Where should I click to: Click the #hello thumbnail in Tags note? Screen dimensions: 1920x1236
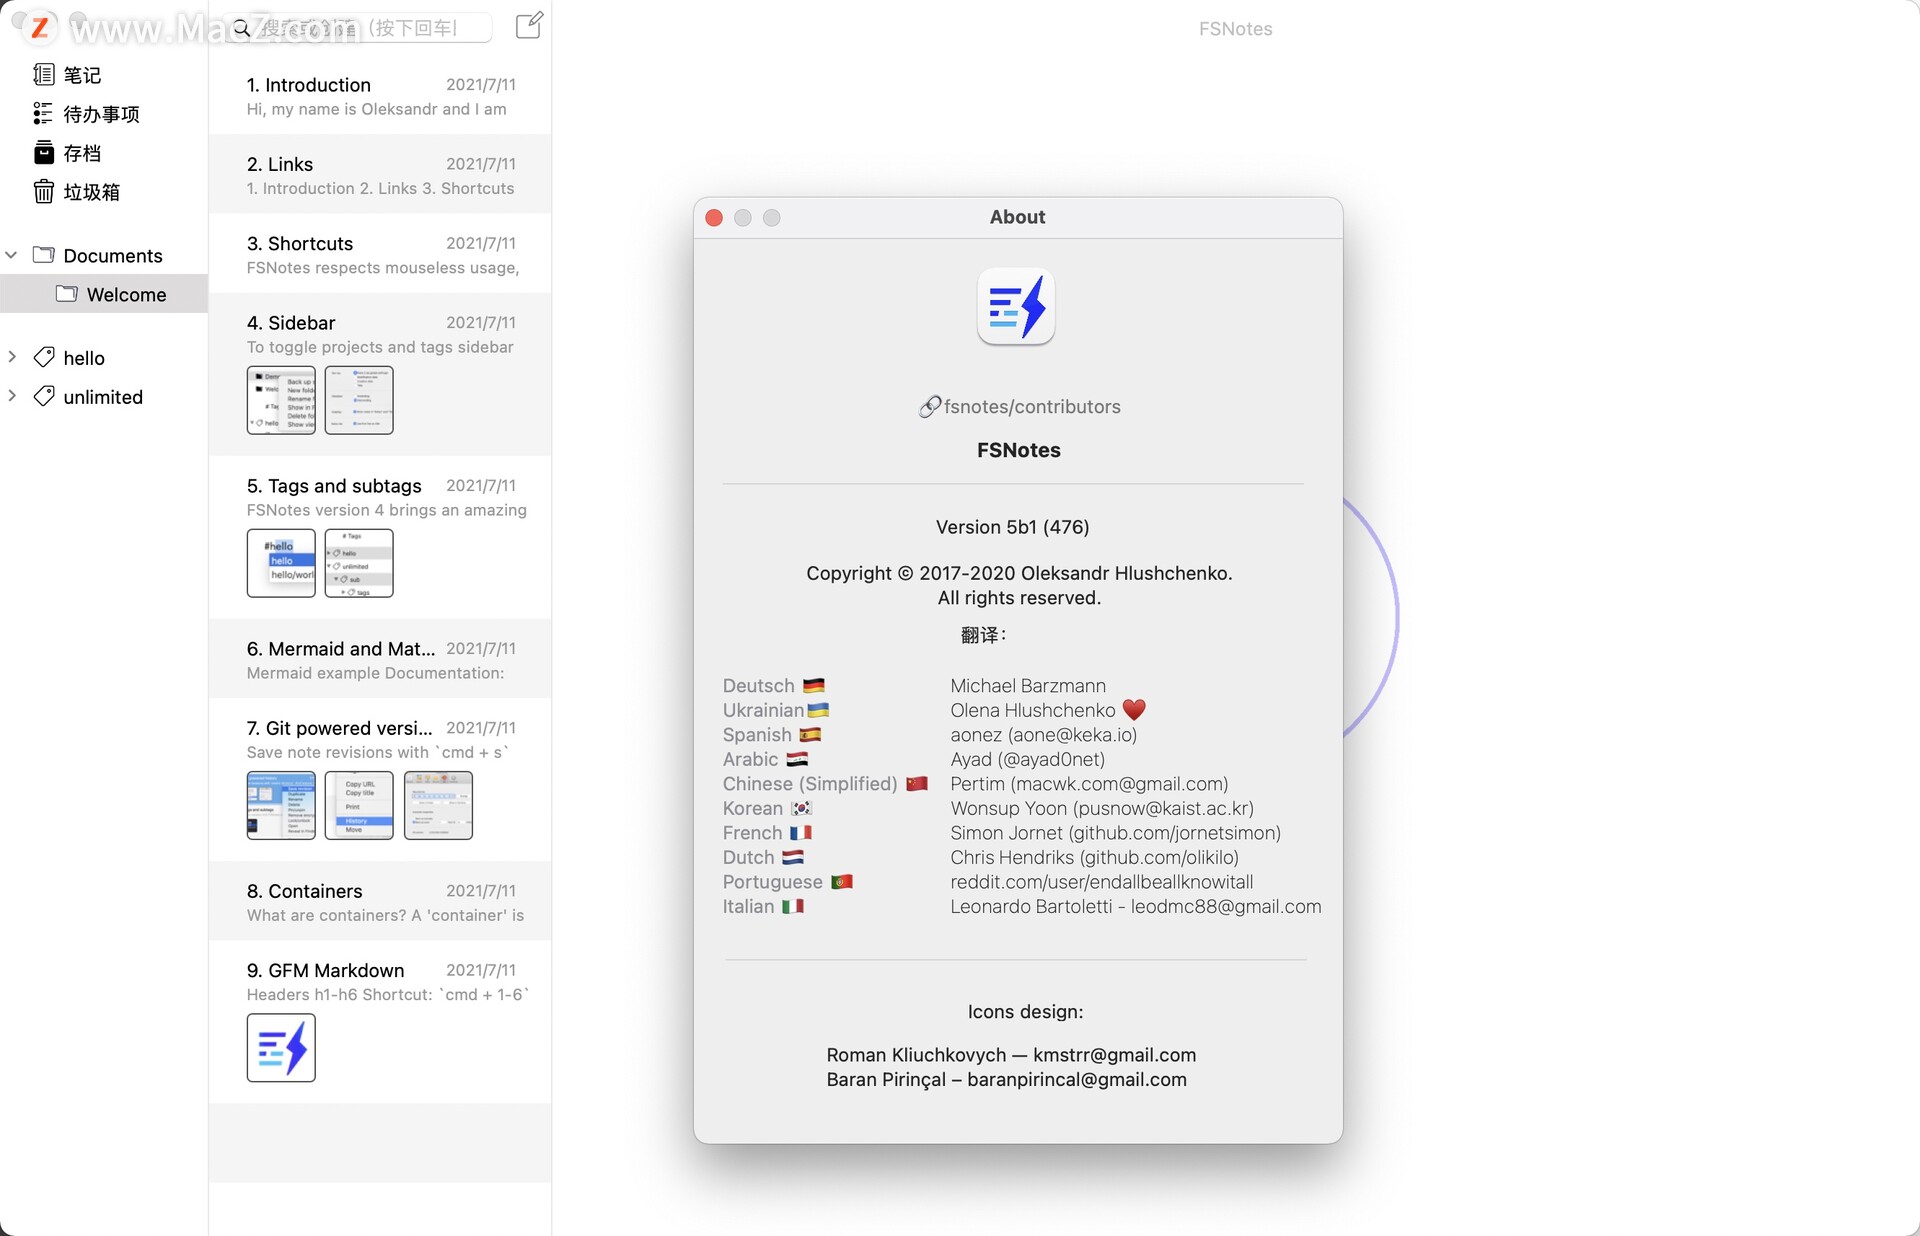[x=281, y=563]
